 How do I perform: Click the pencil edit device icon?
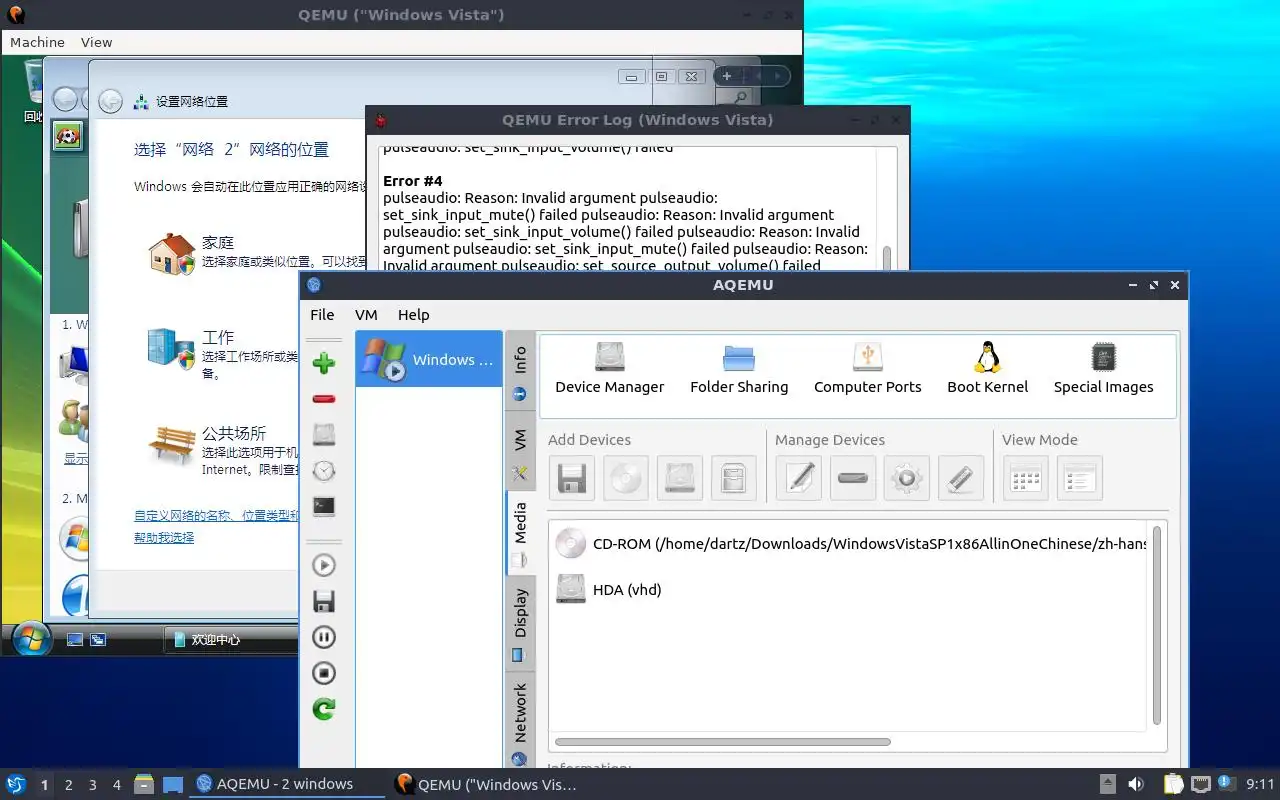point(799,478)
